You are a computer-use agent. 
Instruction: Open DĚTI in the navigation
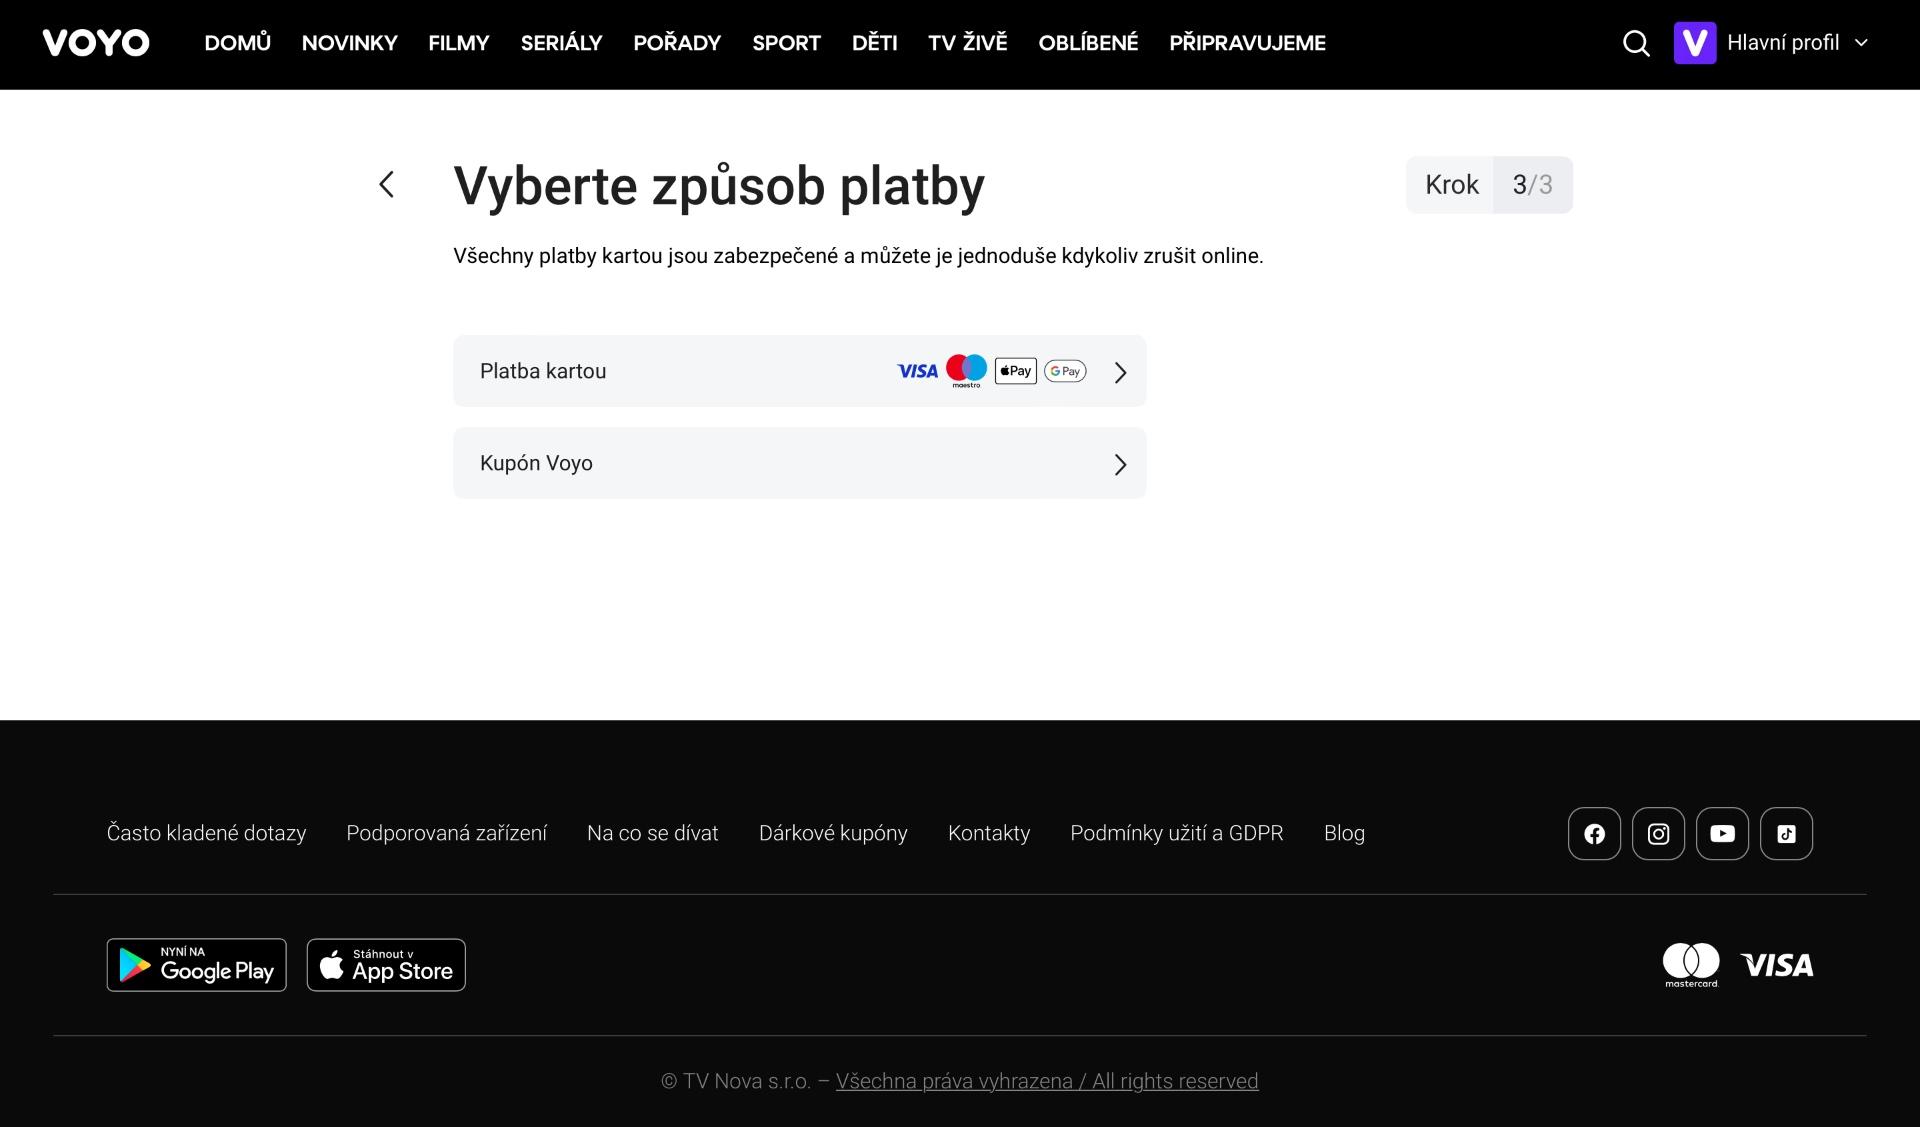point(875,43)
